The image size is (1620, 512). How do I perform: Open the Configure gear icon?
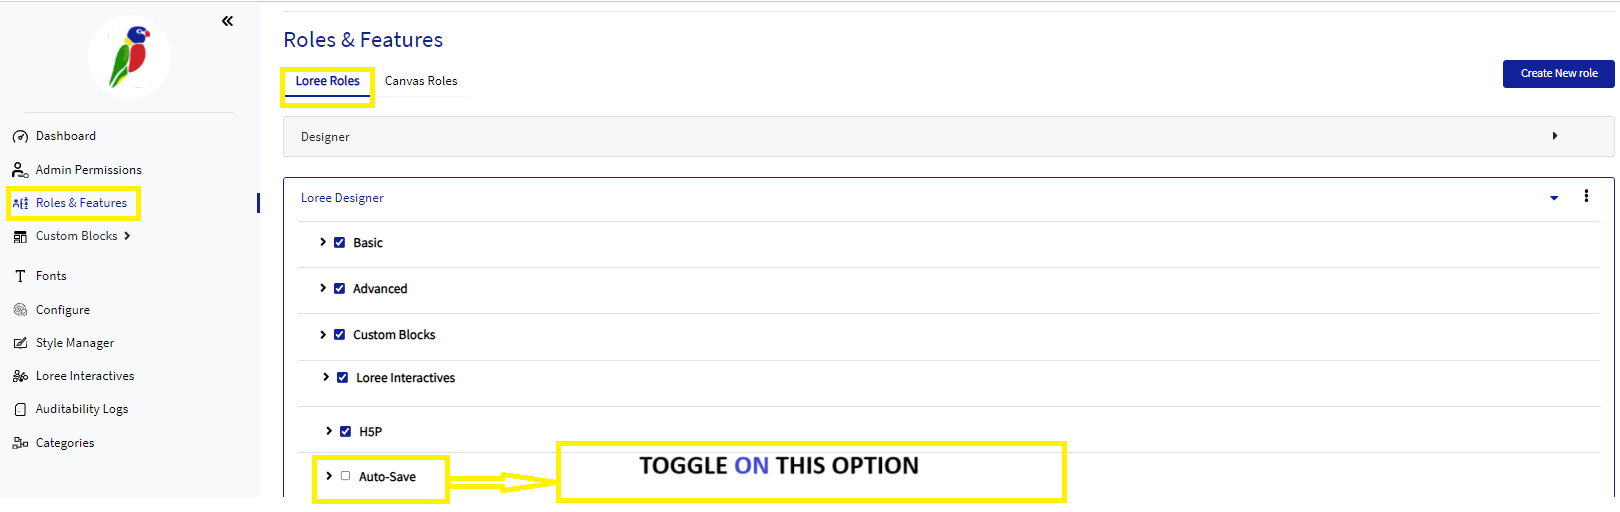pos(20,310)
